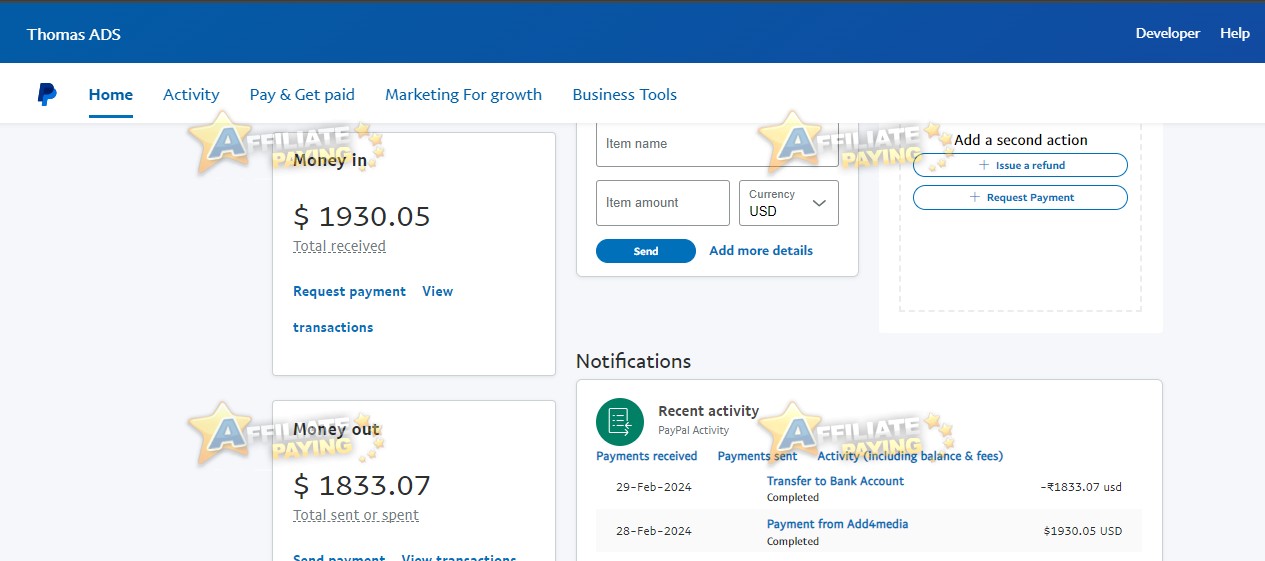Click Help in the top bar
Viewport: 1265px width, 561px height.
pyautogui.click(x=1235, y=33)
